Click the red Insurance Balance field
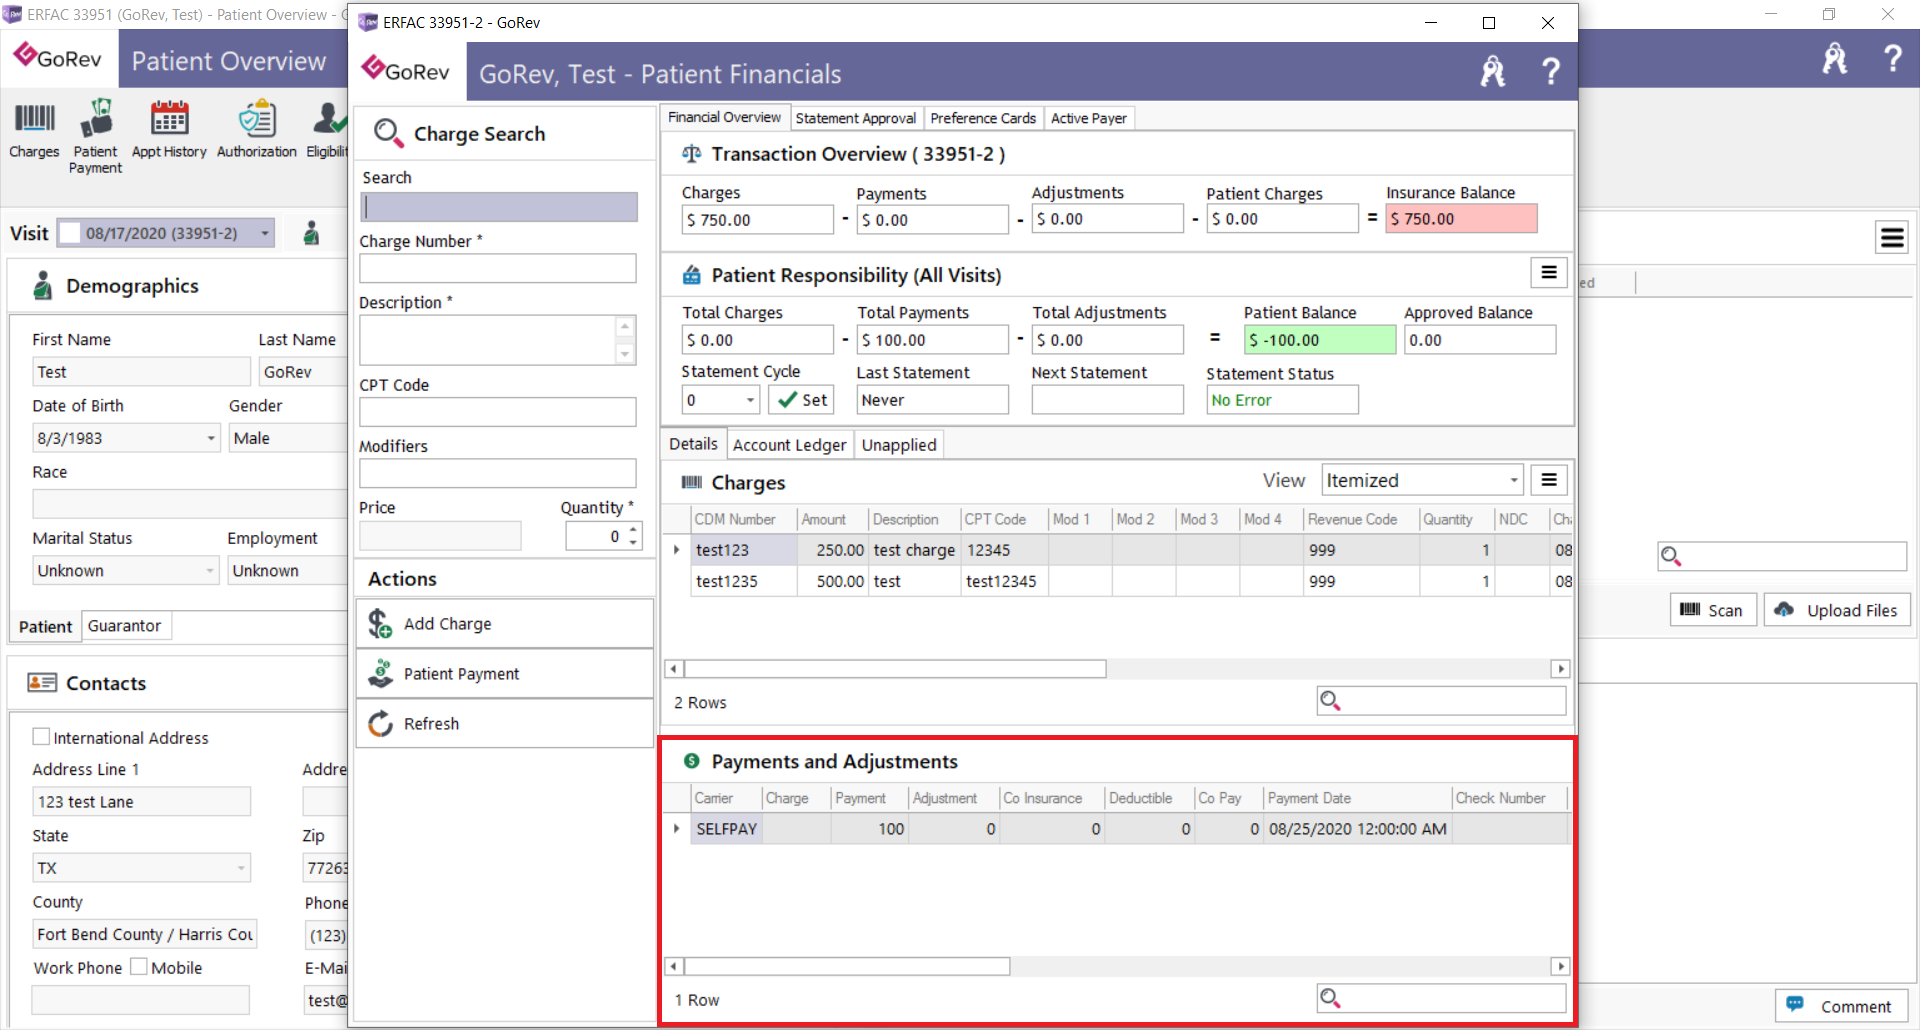 click(x=1461, y=219)
